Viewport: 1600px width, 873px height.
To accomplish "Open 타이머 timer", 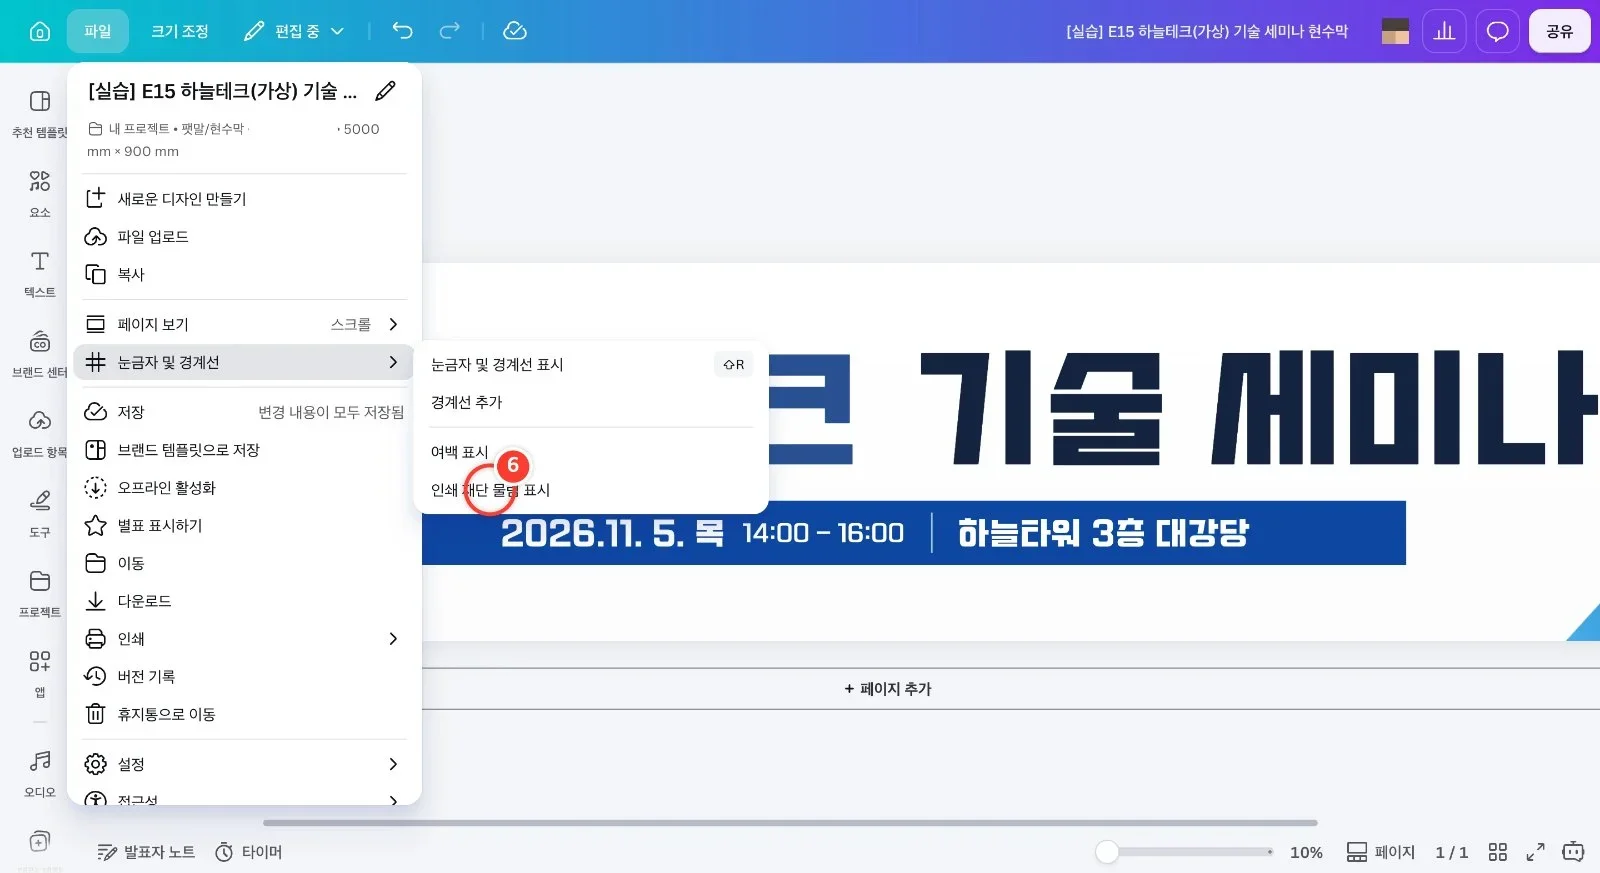I will point(249,852).
